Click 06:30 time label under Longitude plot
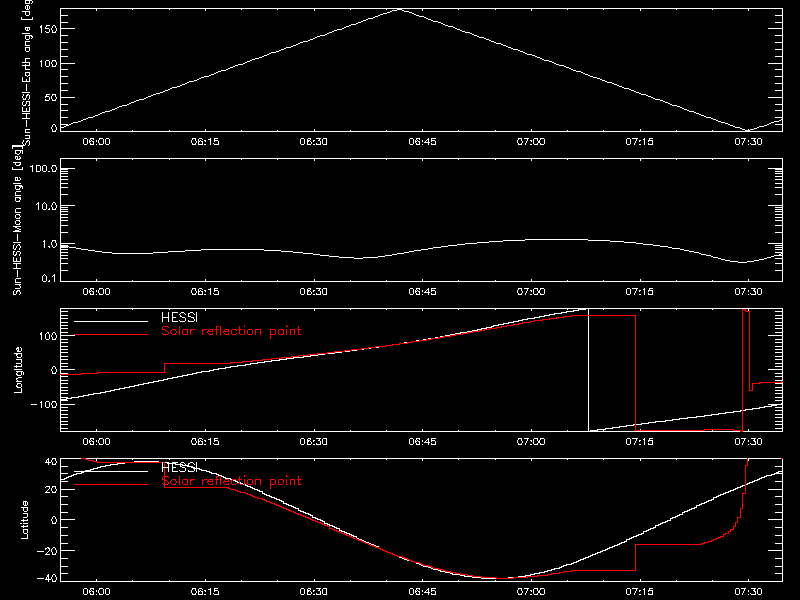Image resolution: width=800 pixels, height=600 pixels. coord(314,442)
